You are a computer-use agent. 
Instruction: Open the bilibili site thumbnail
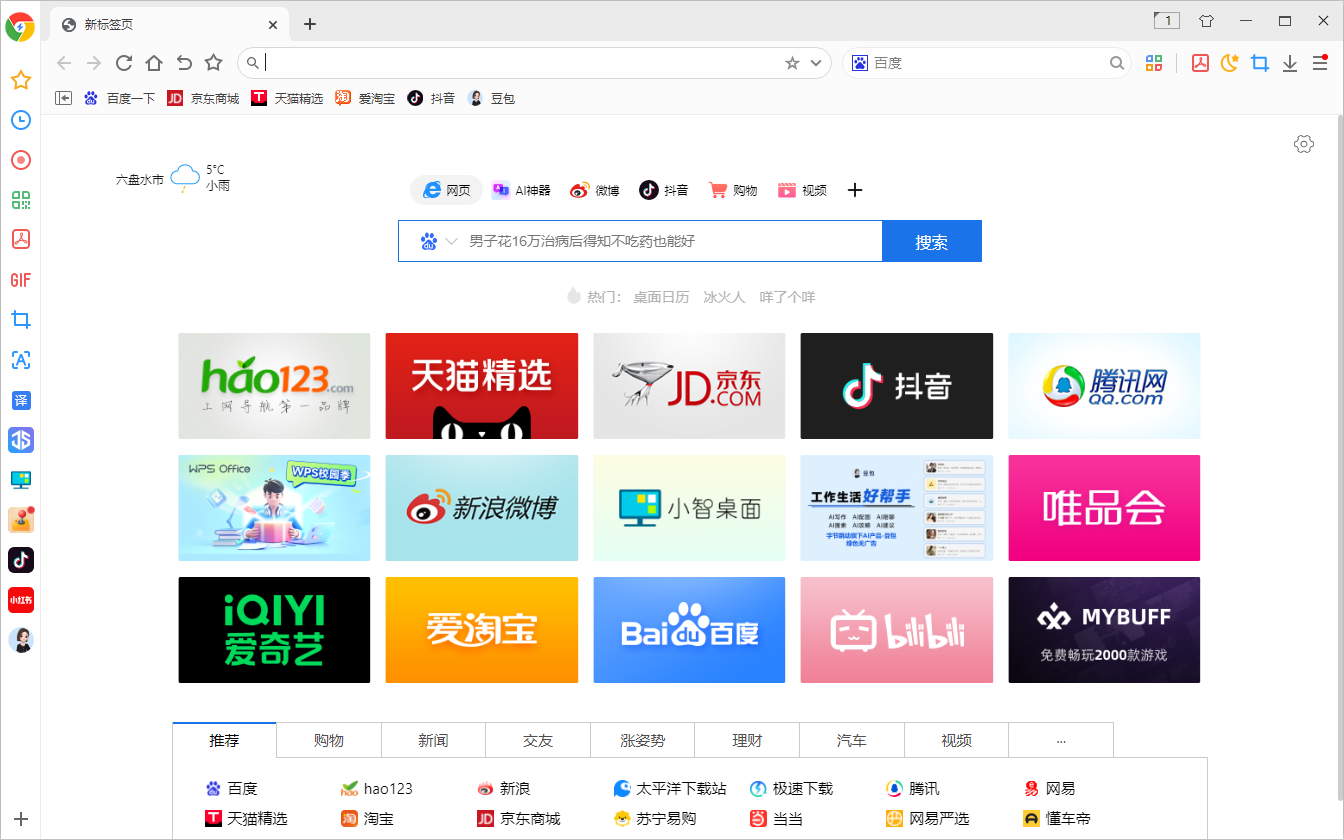896,629
